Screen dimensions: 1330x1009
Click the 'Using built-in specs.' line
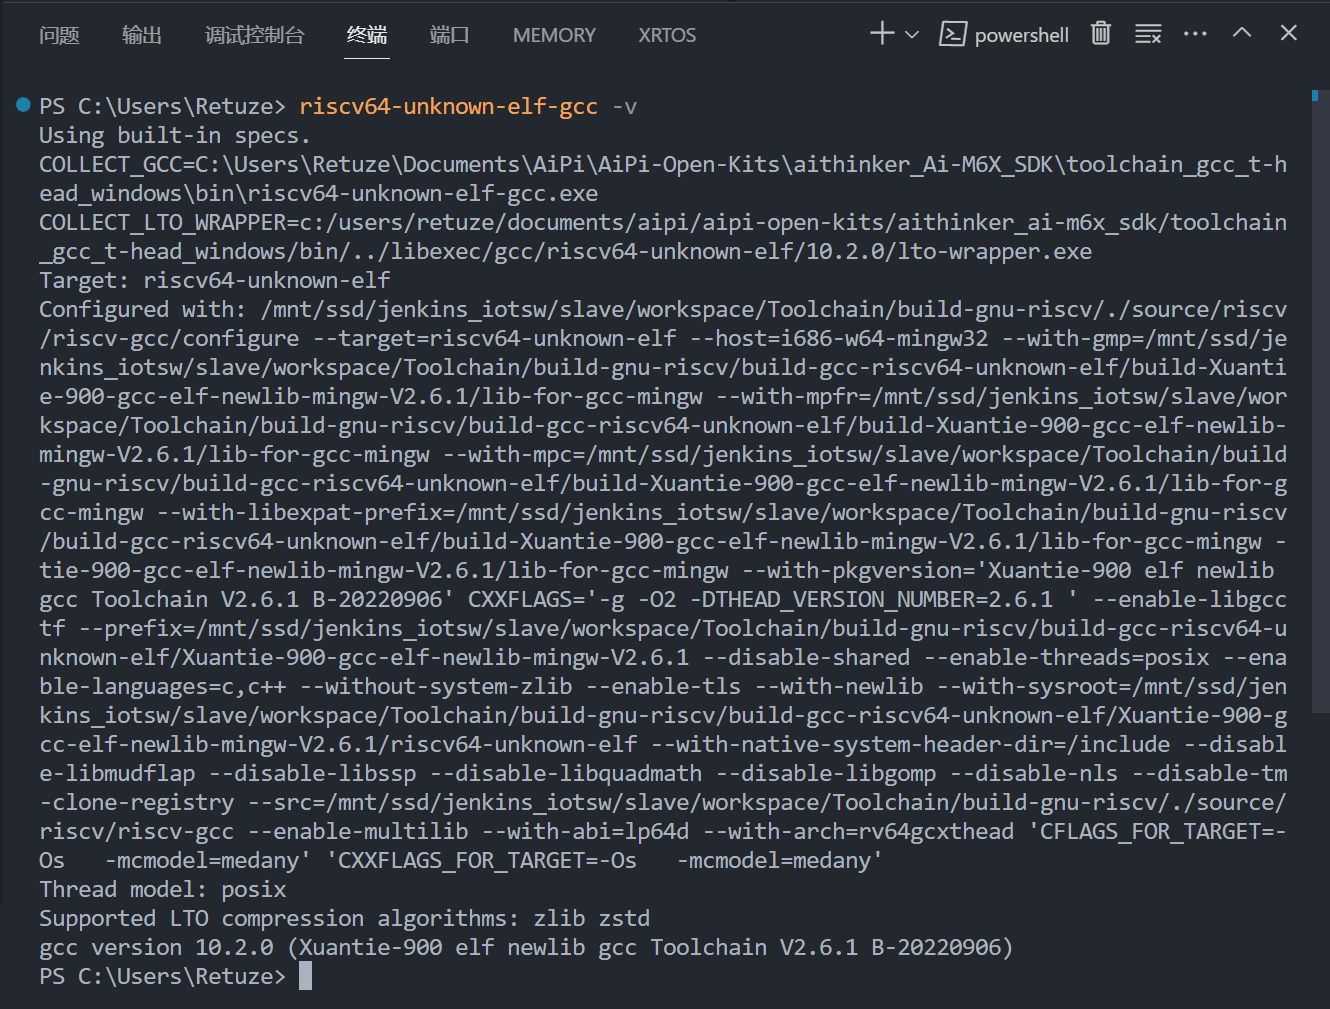(x=174, y=136)
